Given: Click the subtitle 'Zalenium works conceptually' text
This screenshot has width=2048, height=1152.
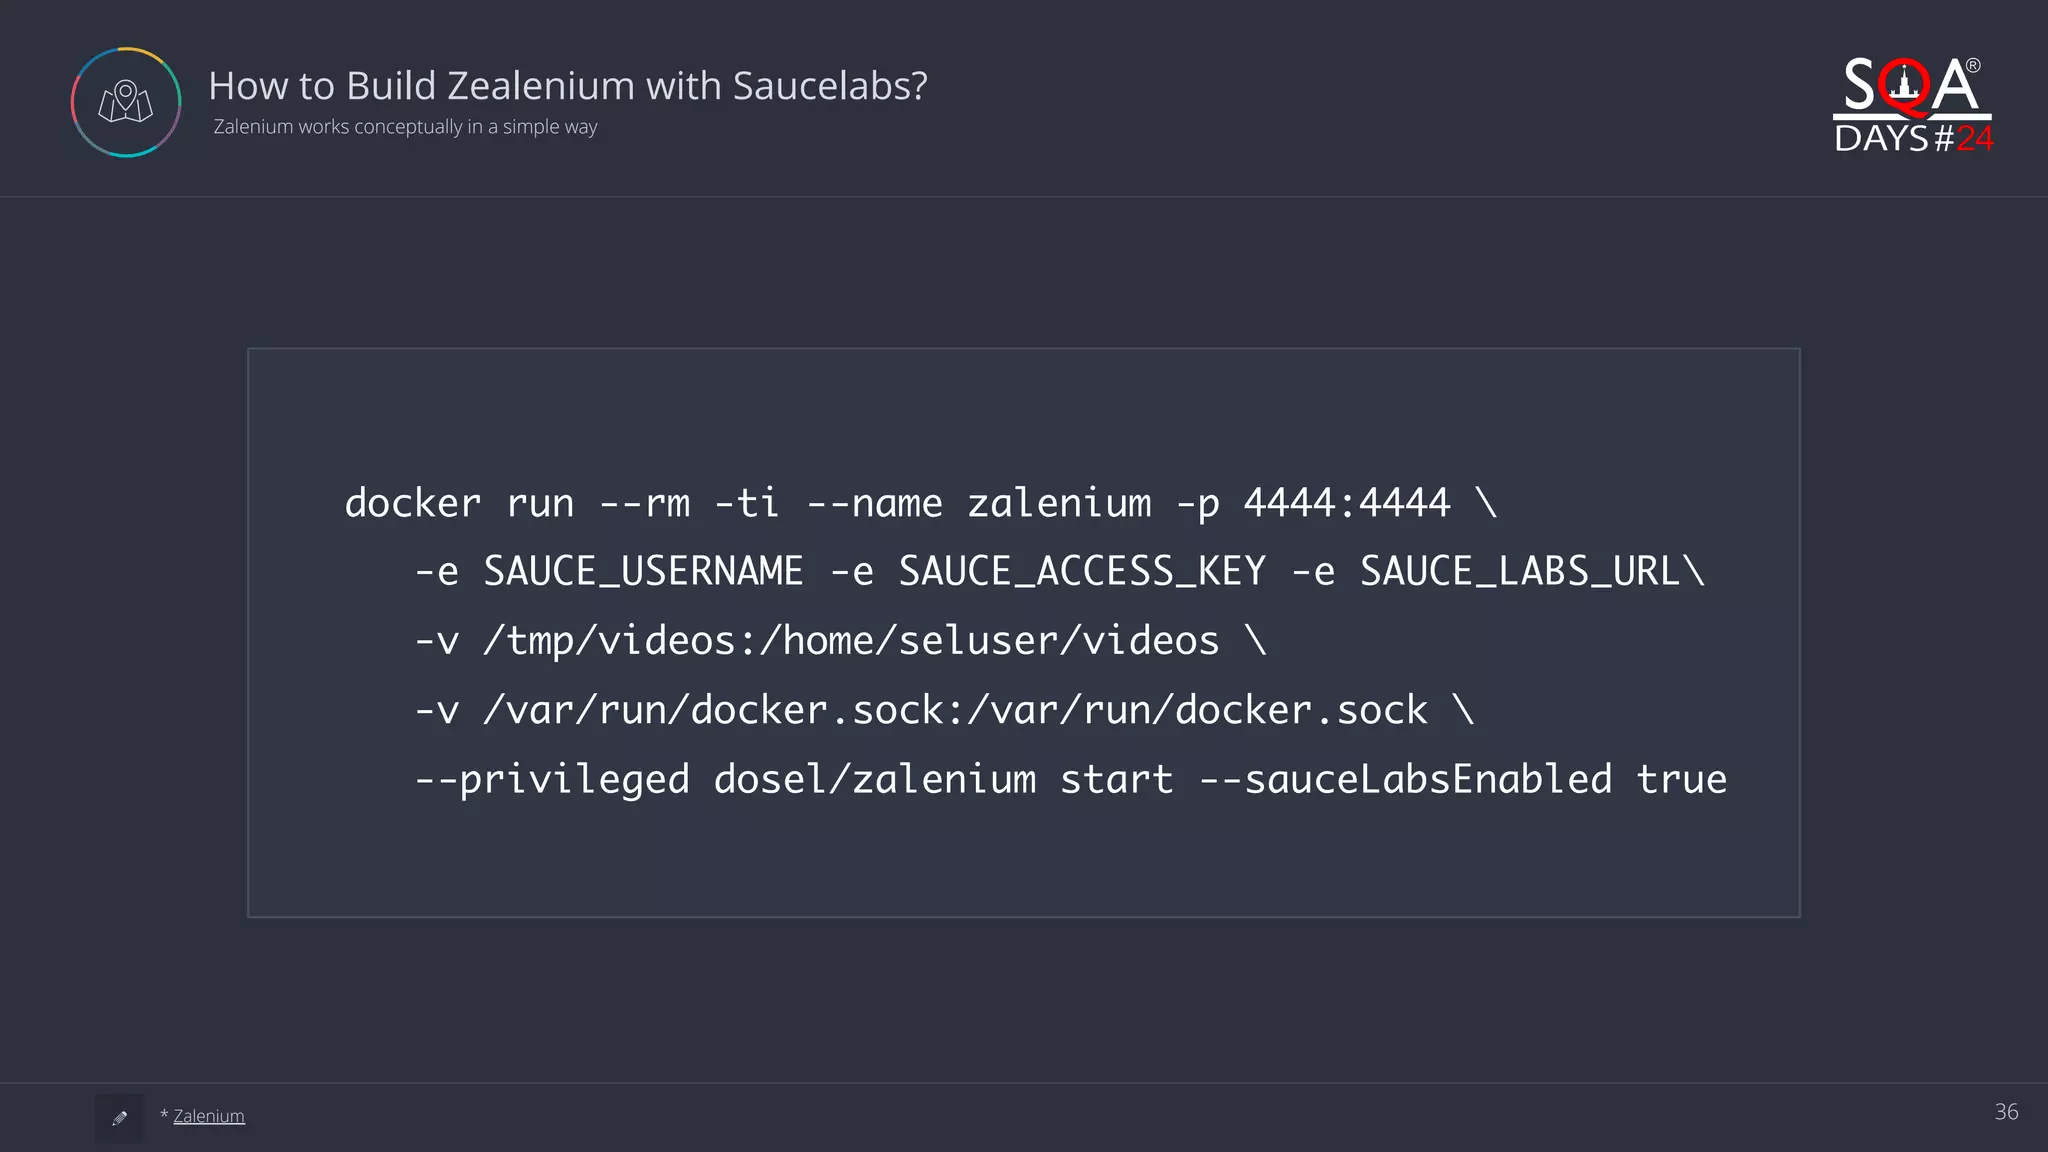Looking at the screenshot, I should pos(405,127).
